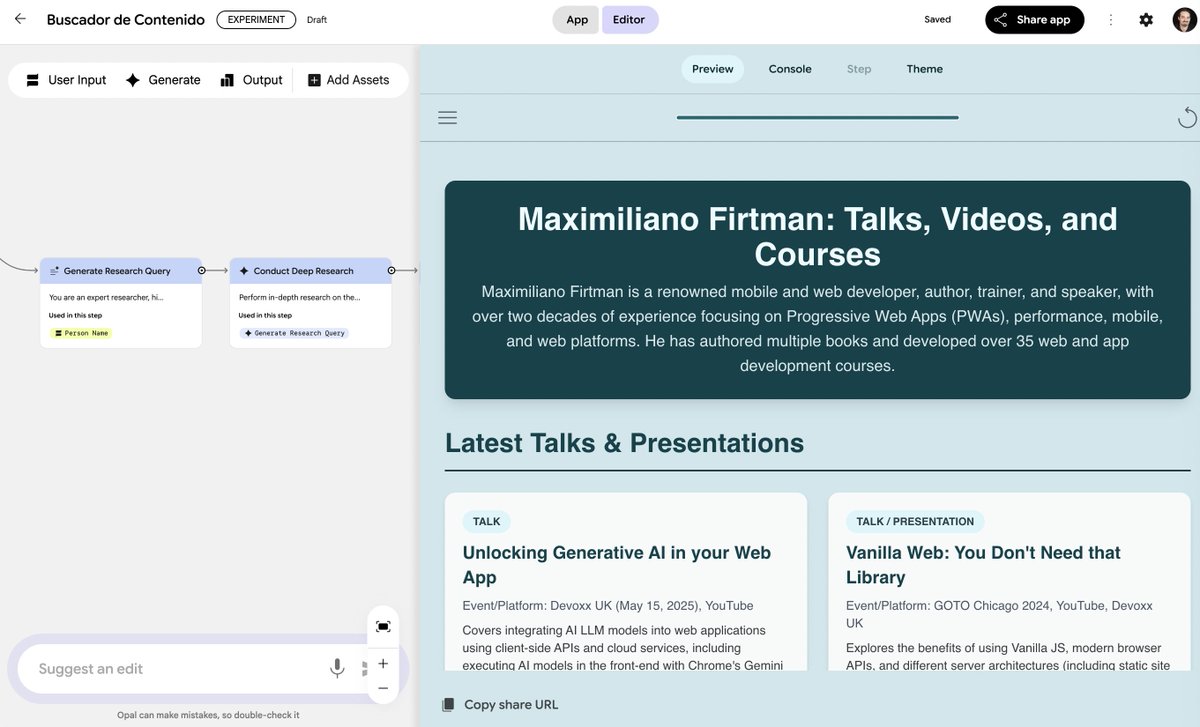Activate the microphone for voice input
Screen dimensions: 1200x727
(337, 668)
